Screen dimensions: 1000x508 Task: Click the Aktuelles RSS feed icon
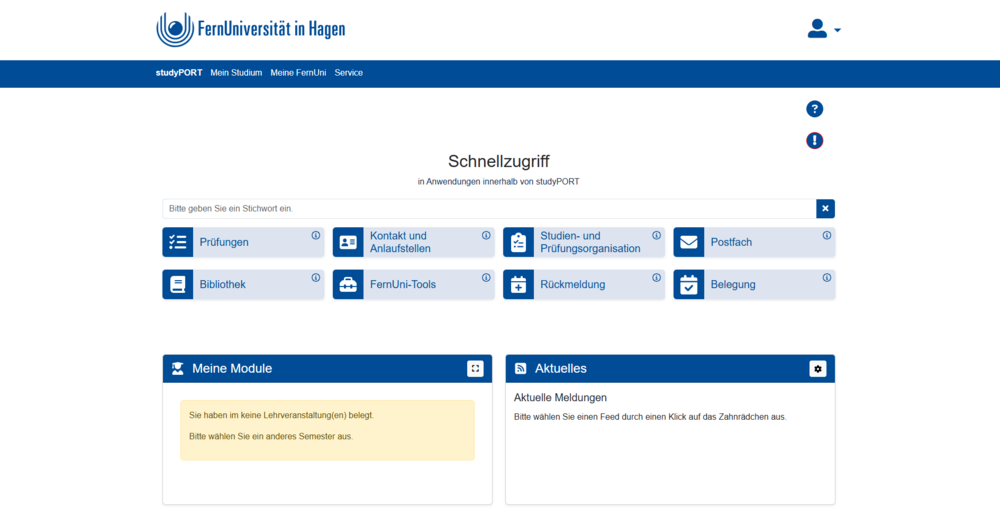[520, 368]
